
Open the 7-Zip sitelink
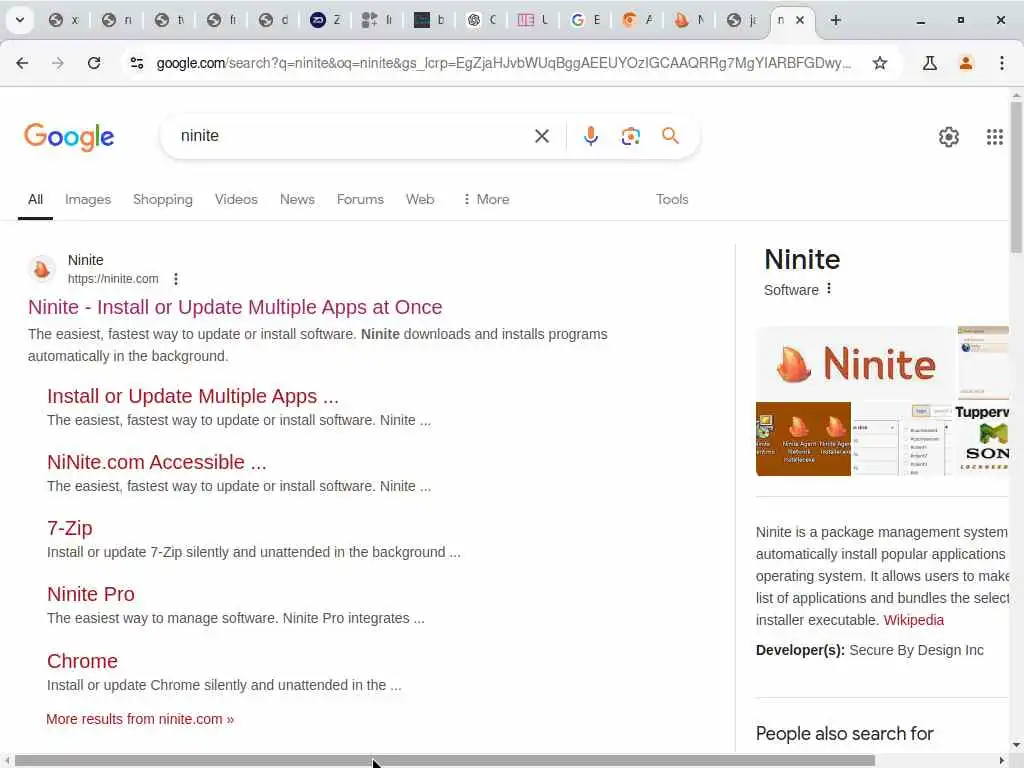click(x=70, y=528)
